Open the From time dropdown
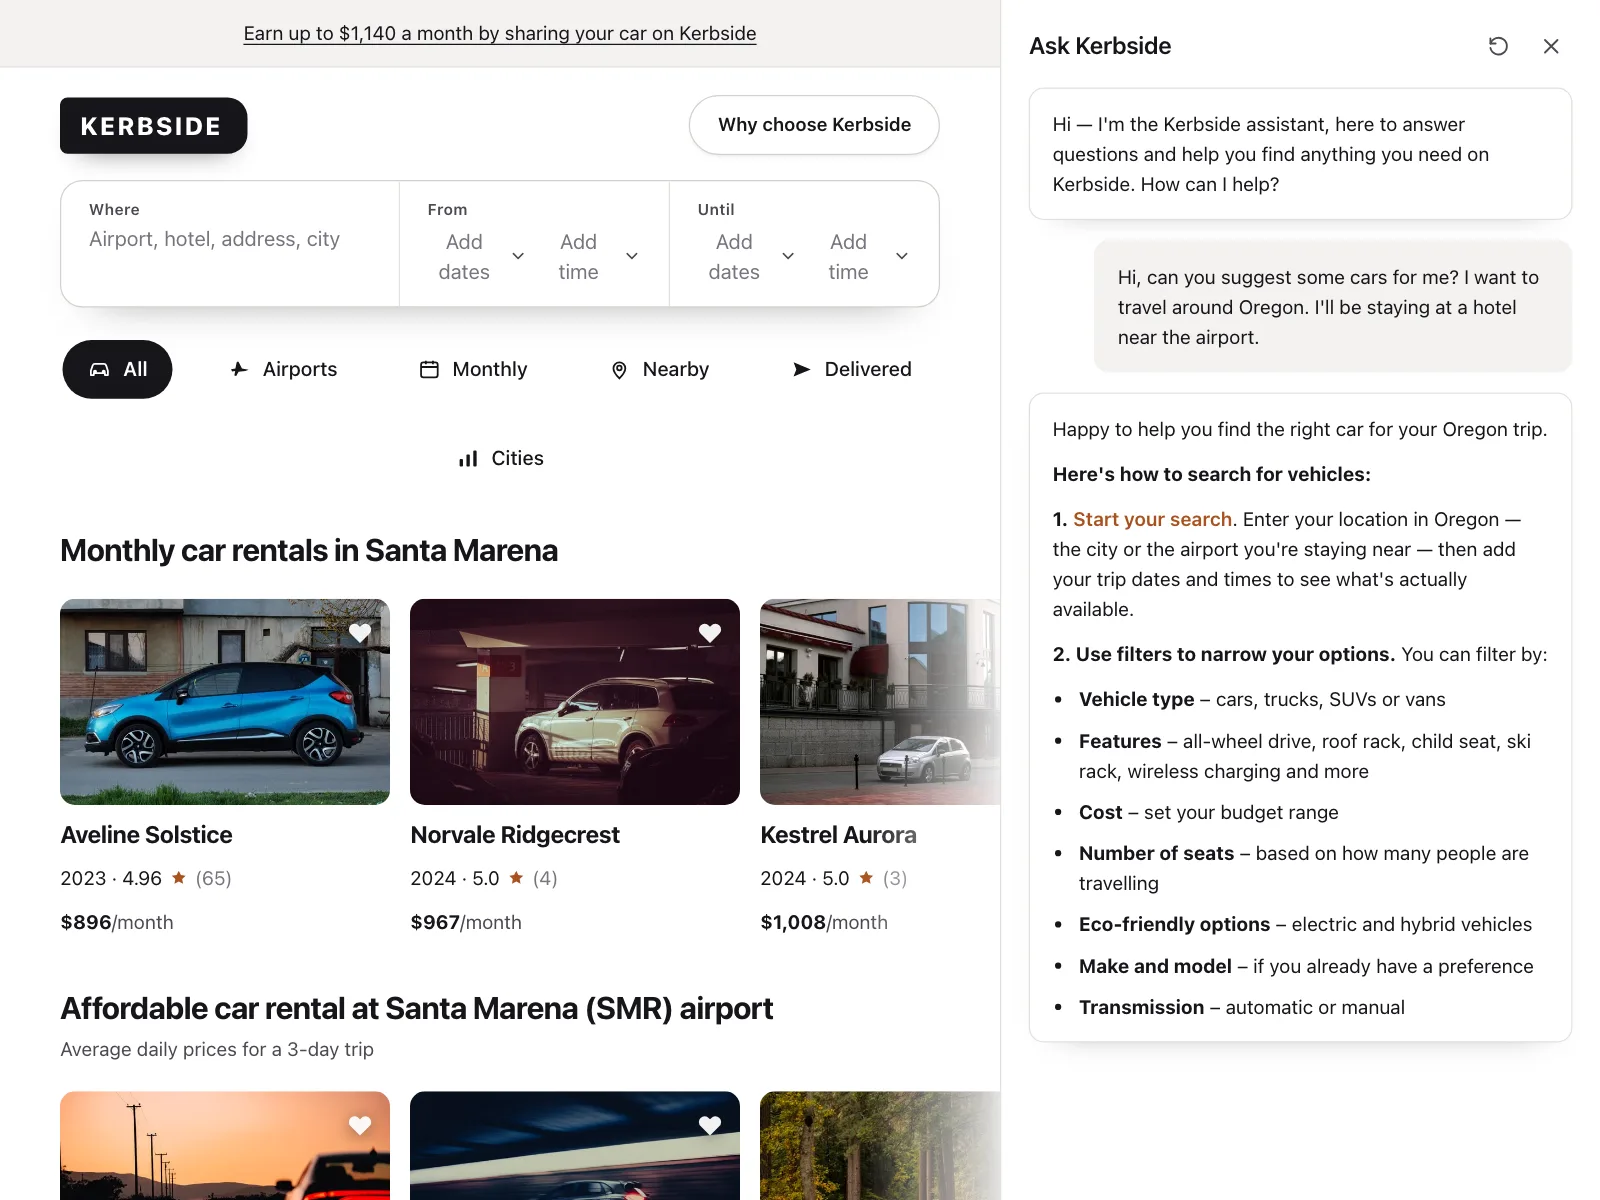1600x1200 pixels. [x=597, y=257]
